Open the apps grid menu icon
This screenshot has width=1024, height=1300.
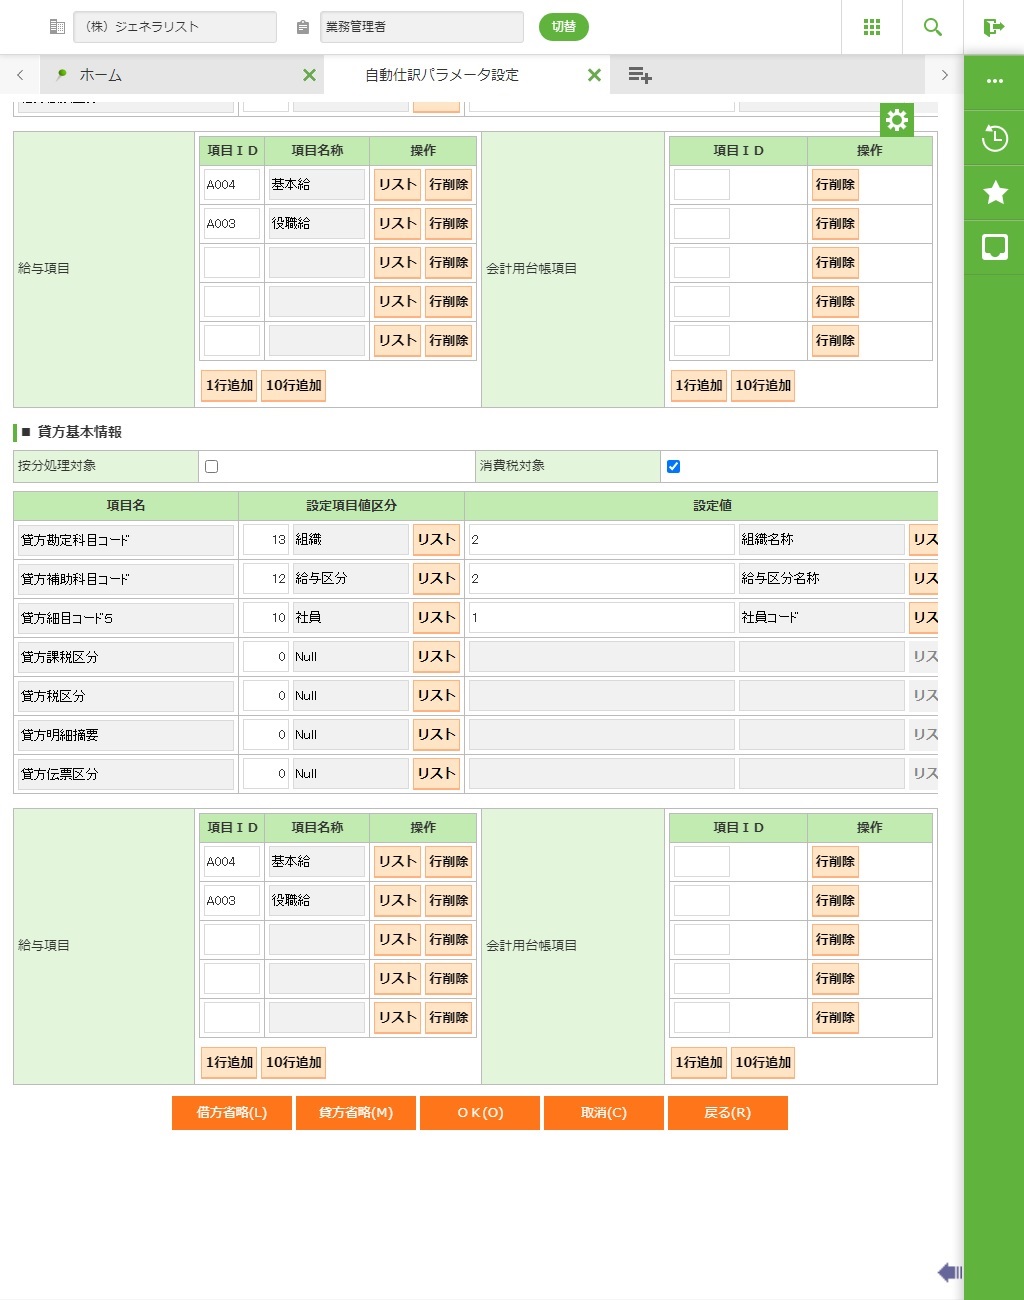872,27
